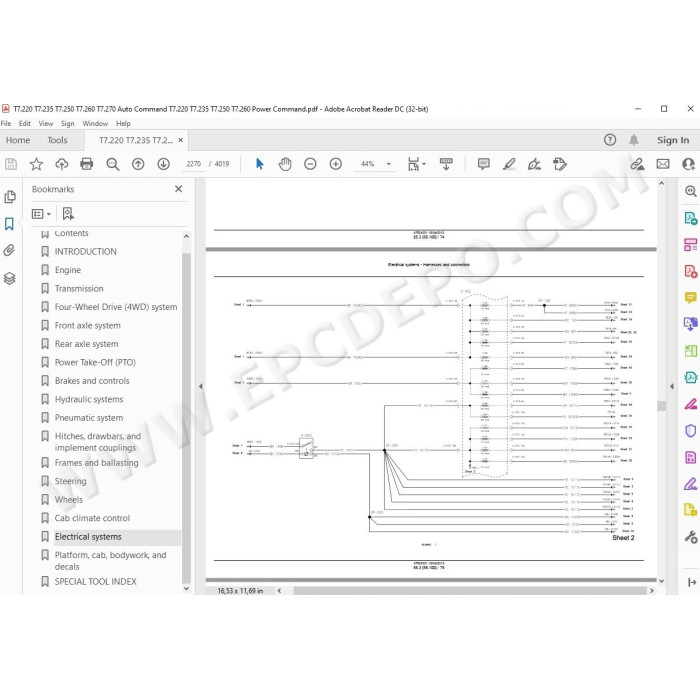
Task: Select the Highlight text pen tool
Action: tap(509, 164)
